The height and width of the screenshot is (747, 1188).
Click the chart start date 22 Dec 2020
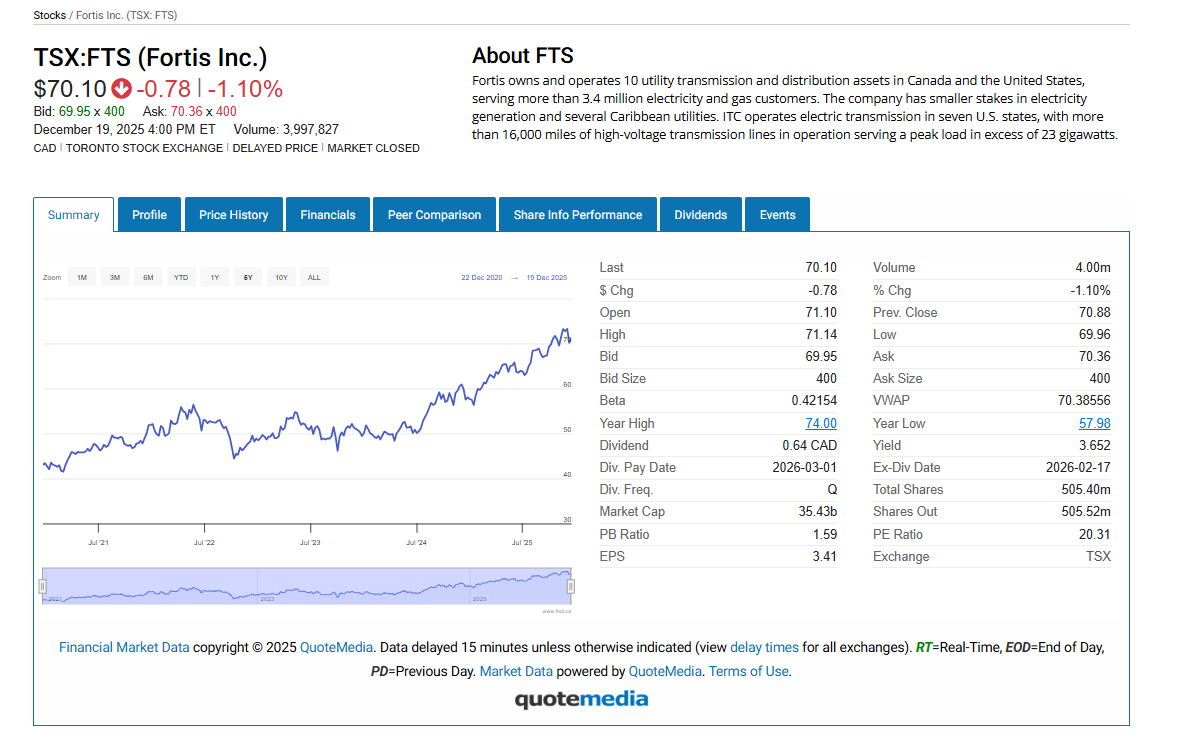pyautogui.click(x=481, y=277)
